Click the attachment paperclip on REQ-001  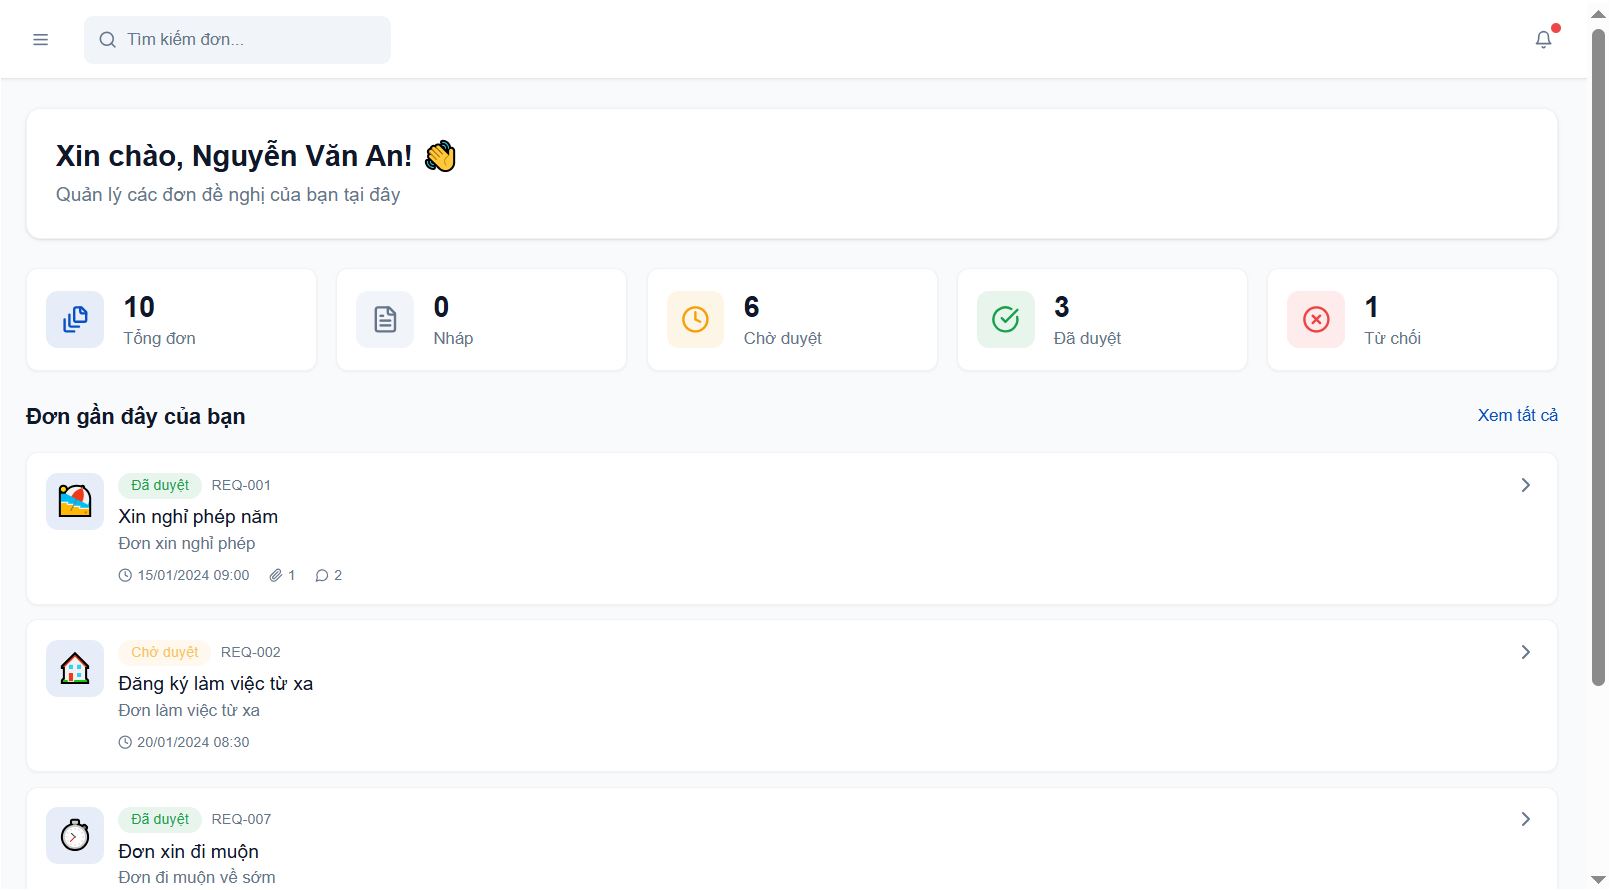(x=276, y=576)
